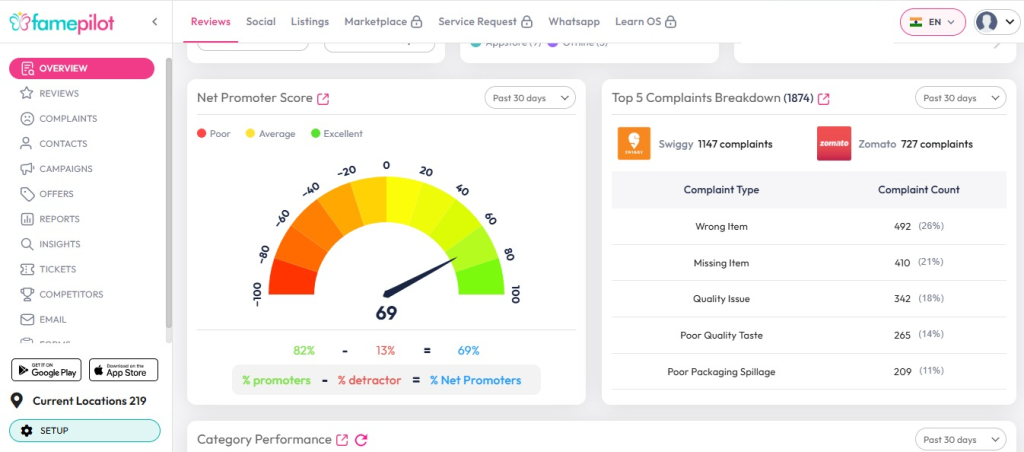
Task: Click the Contacts person icon
Action: [27, 144]
